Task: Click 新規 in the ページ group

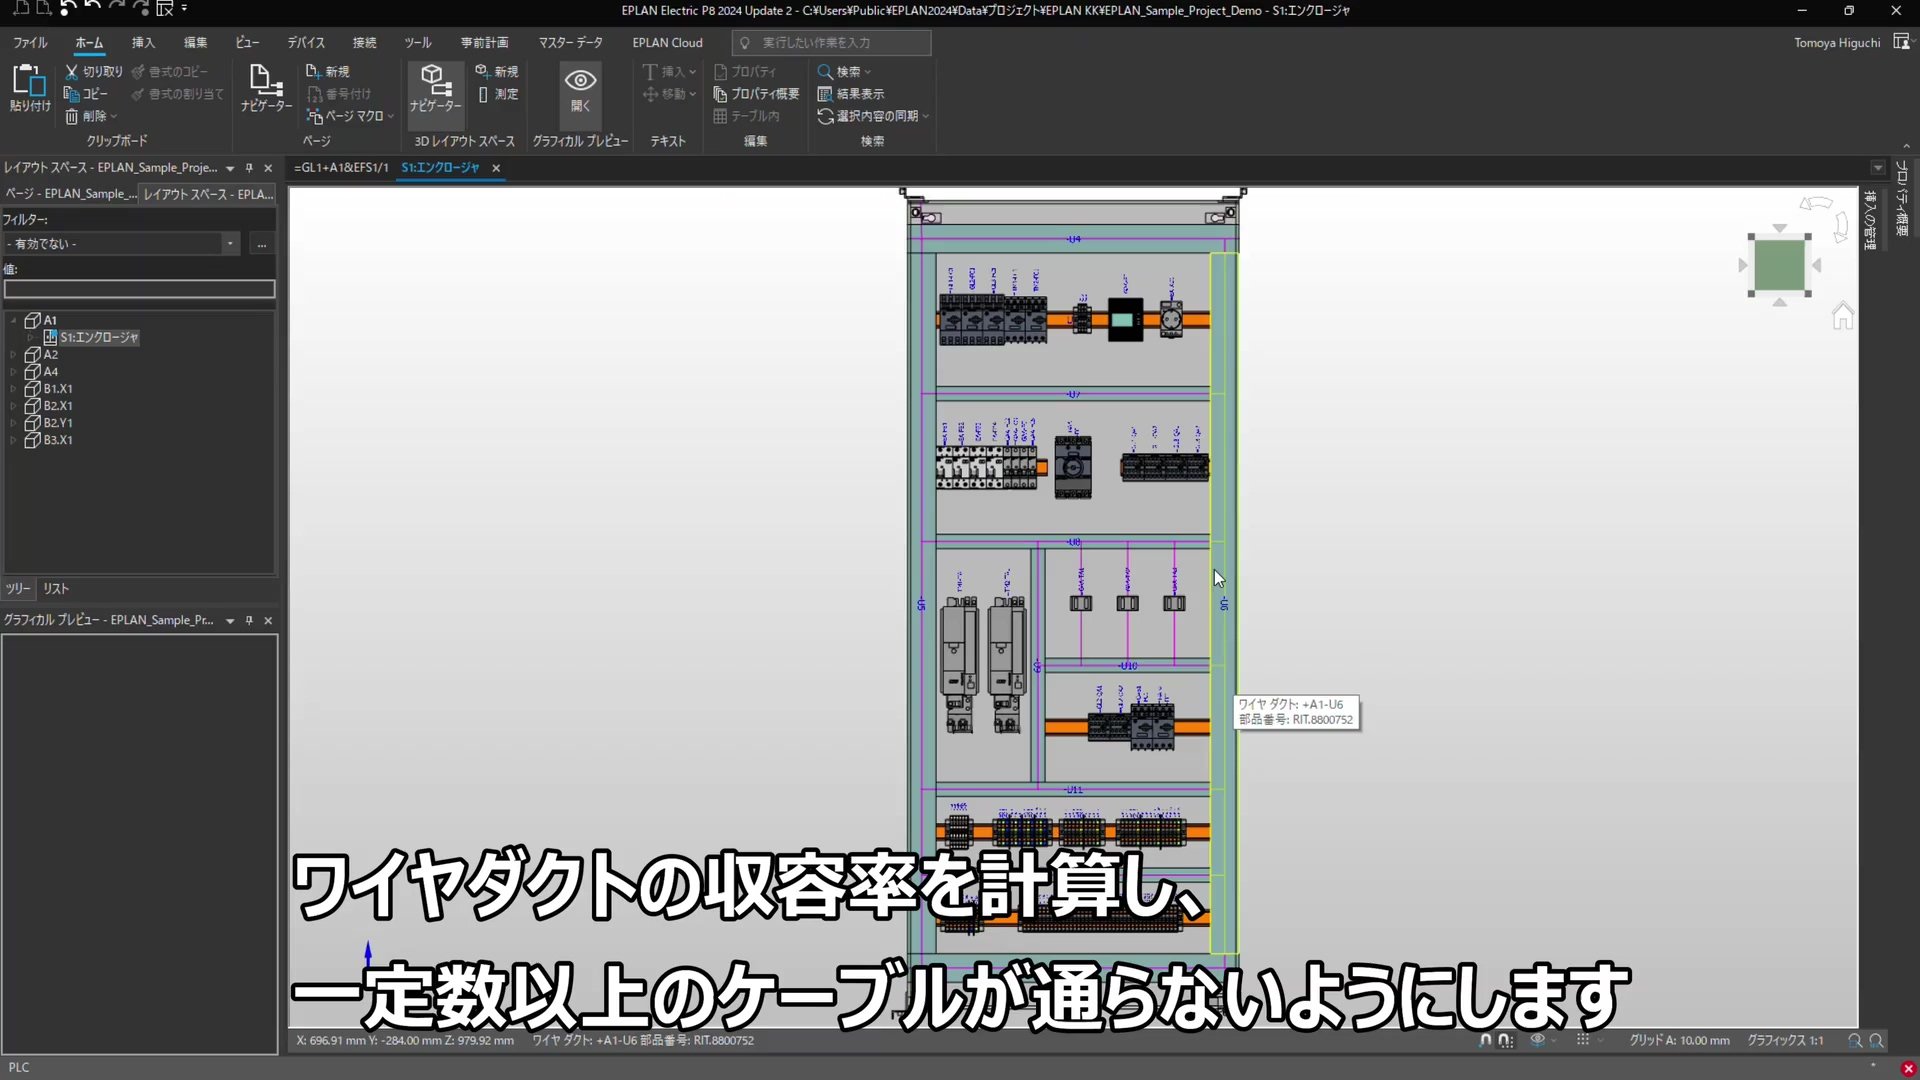Action: tap(327, 72)
